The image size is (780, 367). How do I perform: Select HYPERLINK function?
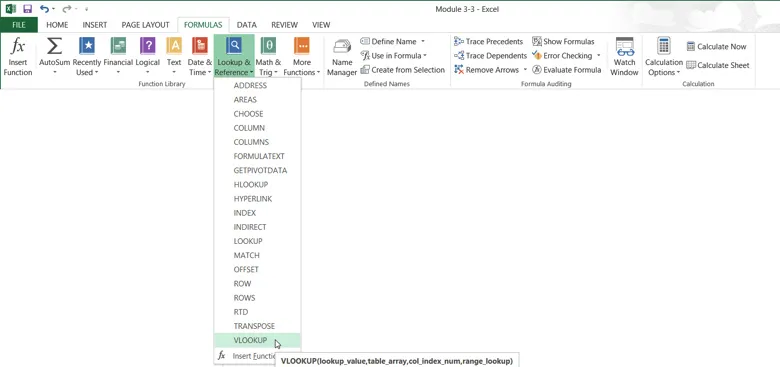point(257,199)
